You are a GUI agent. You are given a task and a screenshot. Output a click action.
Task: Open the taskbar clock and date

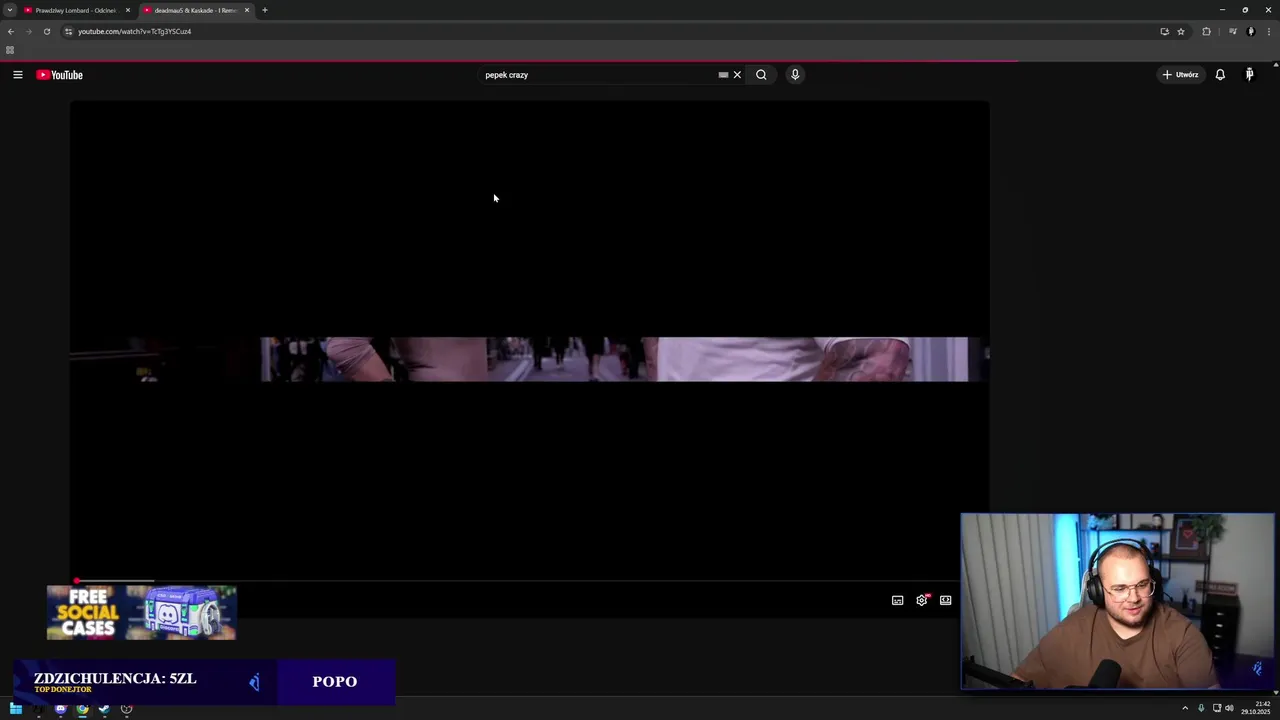click(x=1255, y=708)
